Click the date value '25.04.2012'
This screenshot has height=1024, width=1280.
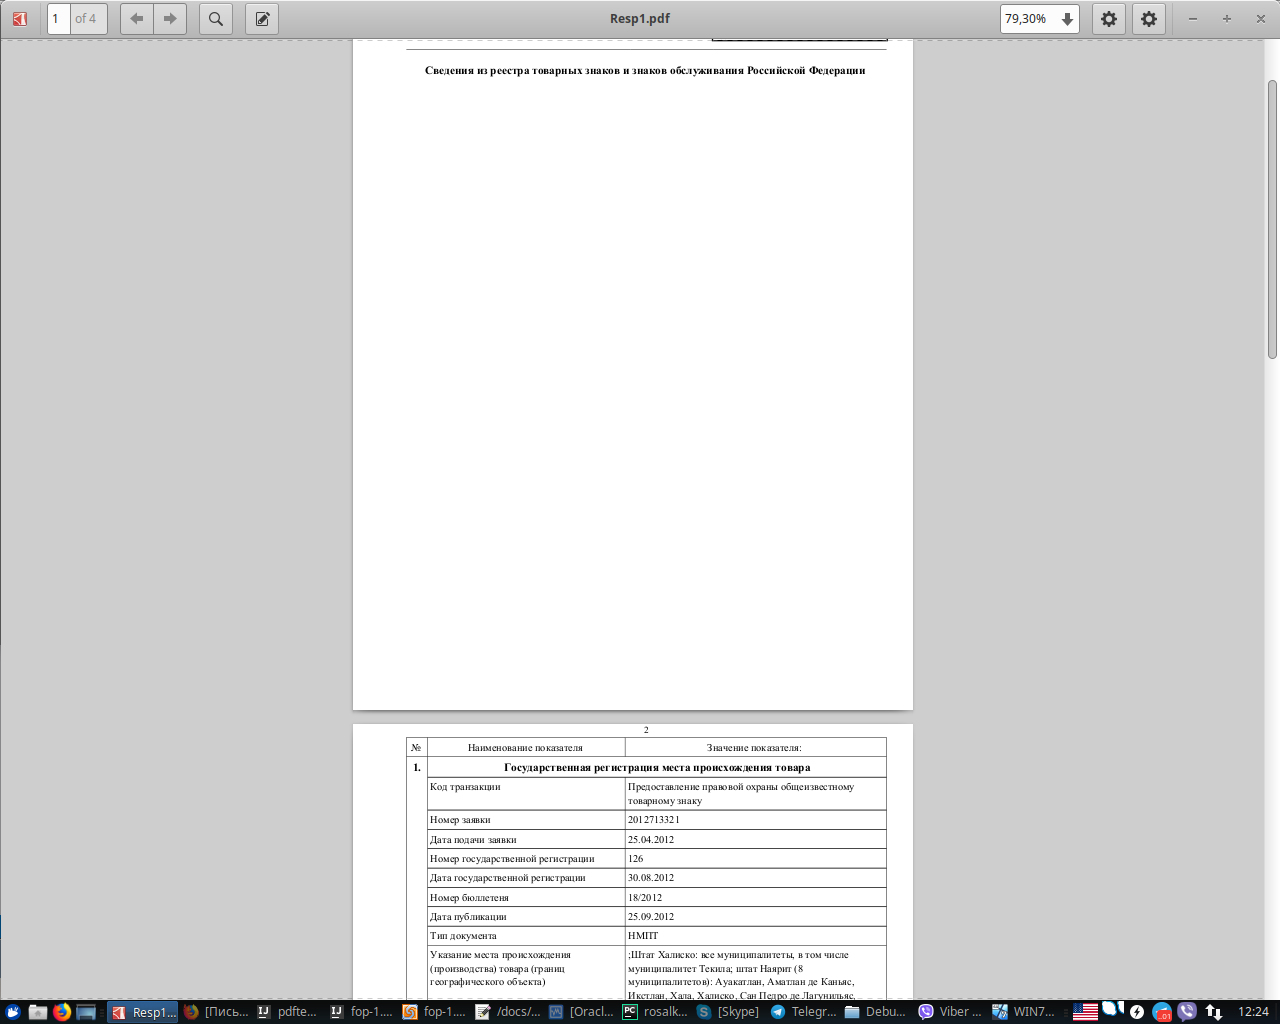coord(651,840)
